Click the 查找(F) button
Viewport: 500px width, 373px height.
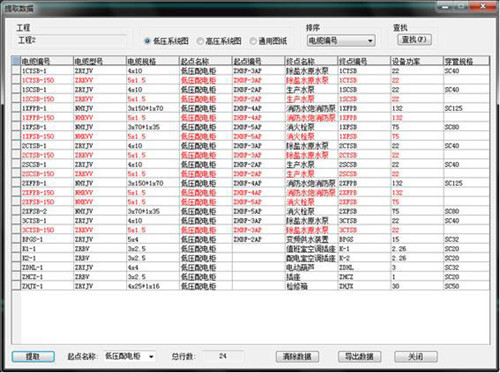click(414, 40)
